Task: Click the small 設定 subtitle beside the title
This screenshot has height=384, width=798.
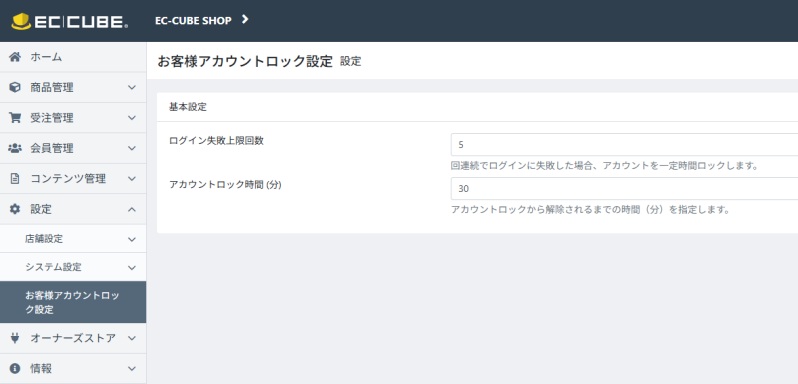Action: 351,62
